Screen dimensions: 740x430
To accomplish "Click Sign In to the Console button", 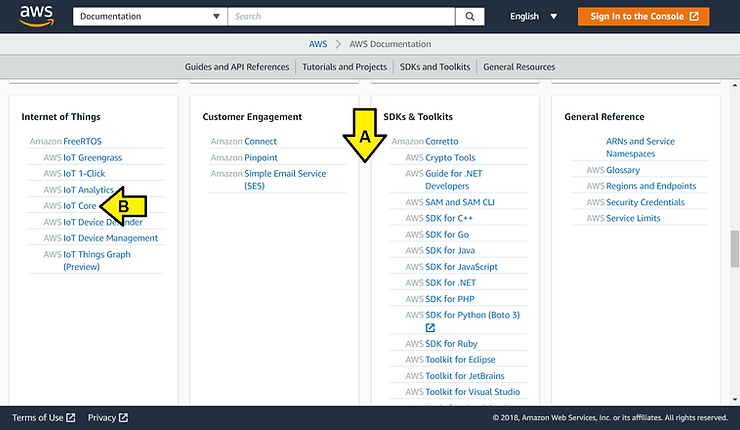I will (x=643, y=17).
